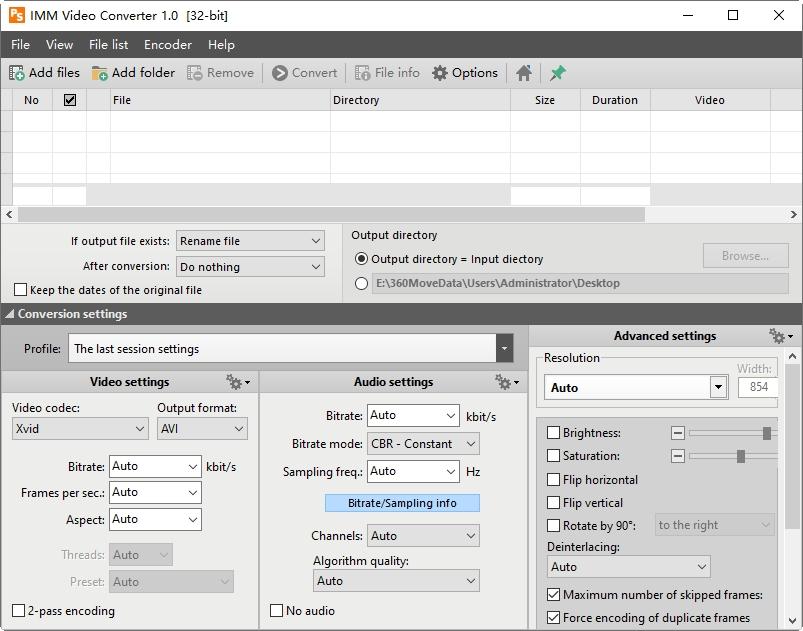The image size is (803, 631).
Task: Open the Resolution Auto dropdown
Action: point(636,387)
